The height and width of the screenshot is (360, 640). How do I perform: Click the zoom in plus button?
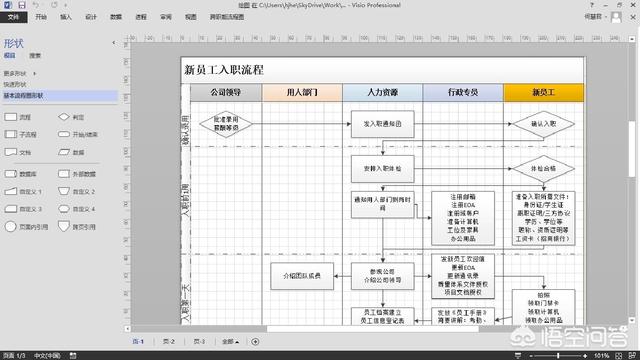click(x=585, y=356)
